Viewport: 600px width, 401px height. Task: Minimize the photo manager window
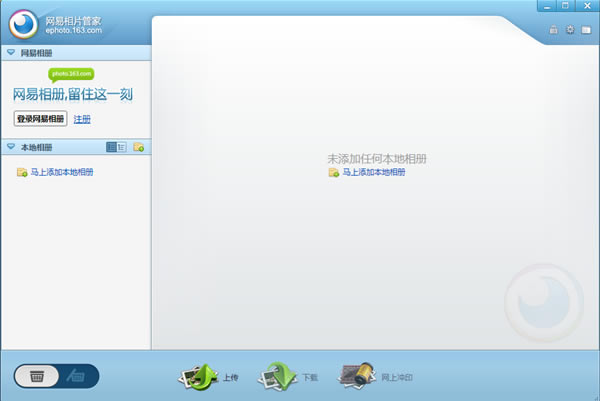[547, 6]
